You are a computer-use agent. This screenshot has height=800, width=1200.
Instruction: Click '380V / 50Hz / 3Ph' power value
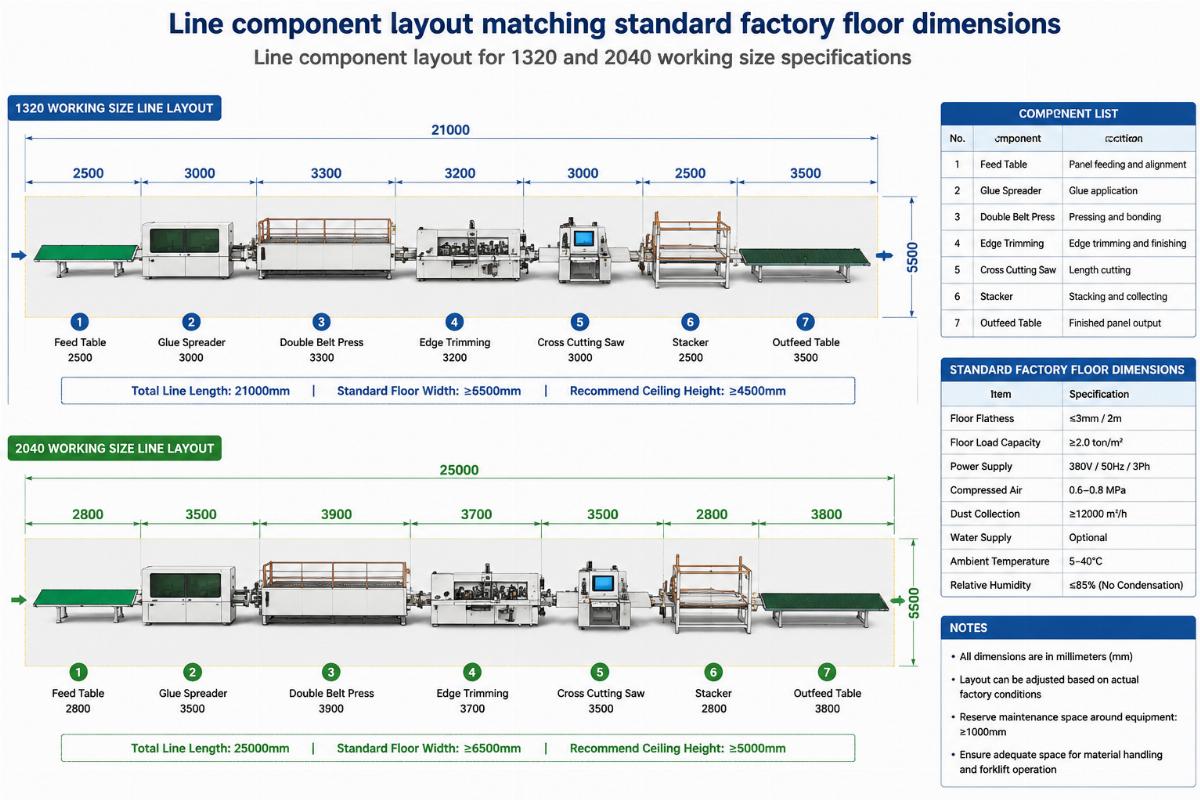click(1111, 466)
